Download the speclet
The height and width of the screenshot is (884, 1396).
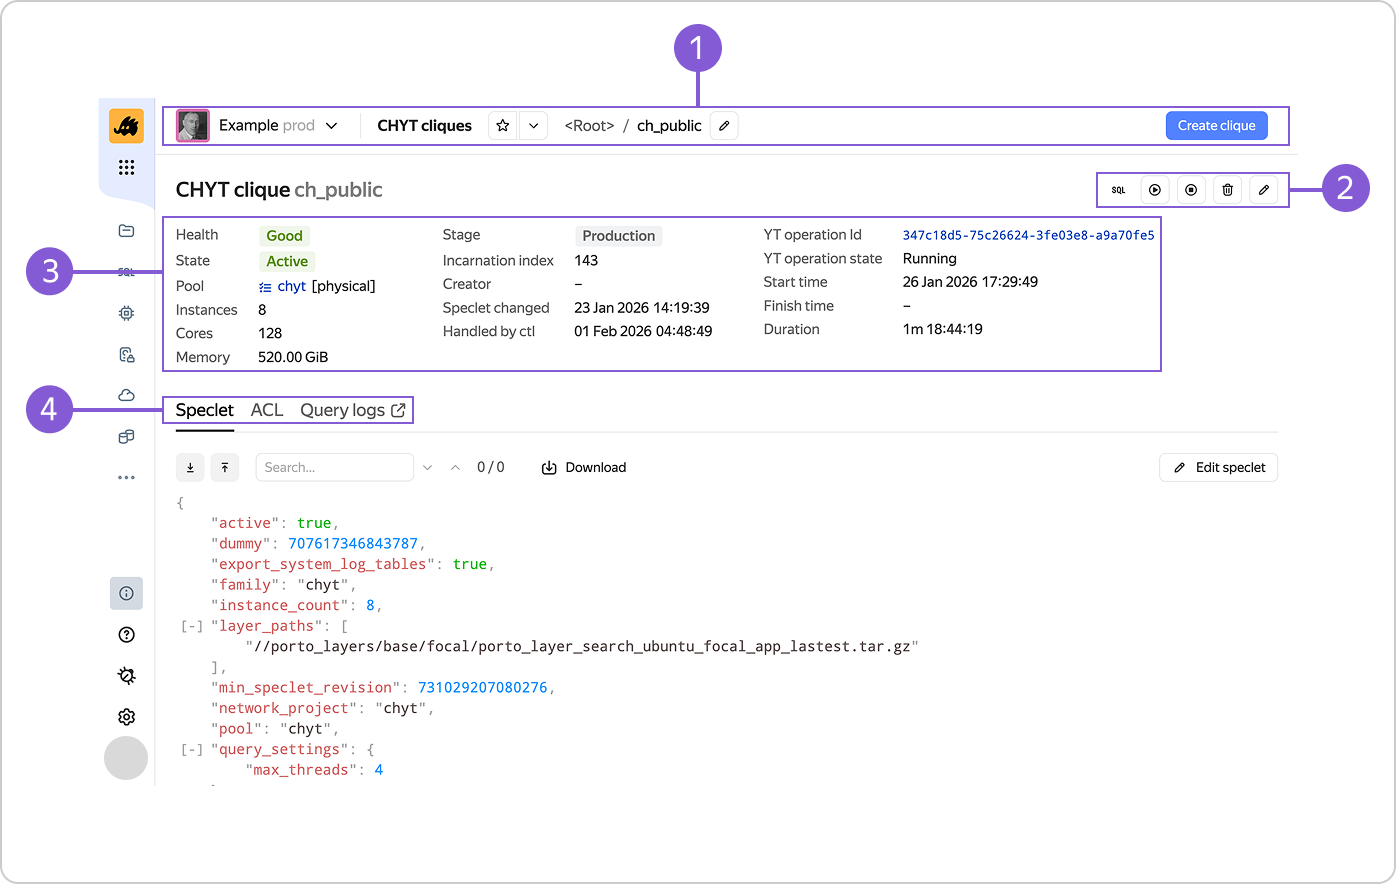click(584, 467)
